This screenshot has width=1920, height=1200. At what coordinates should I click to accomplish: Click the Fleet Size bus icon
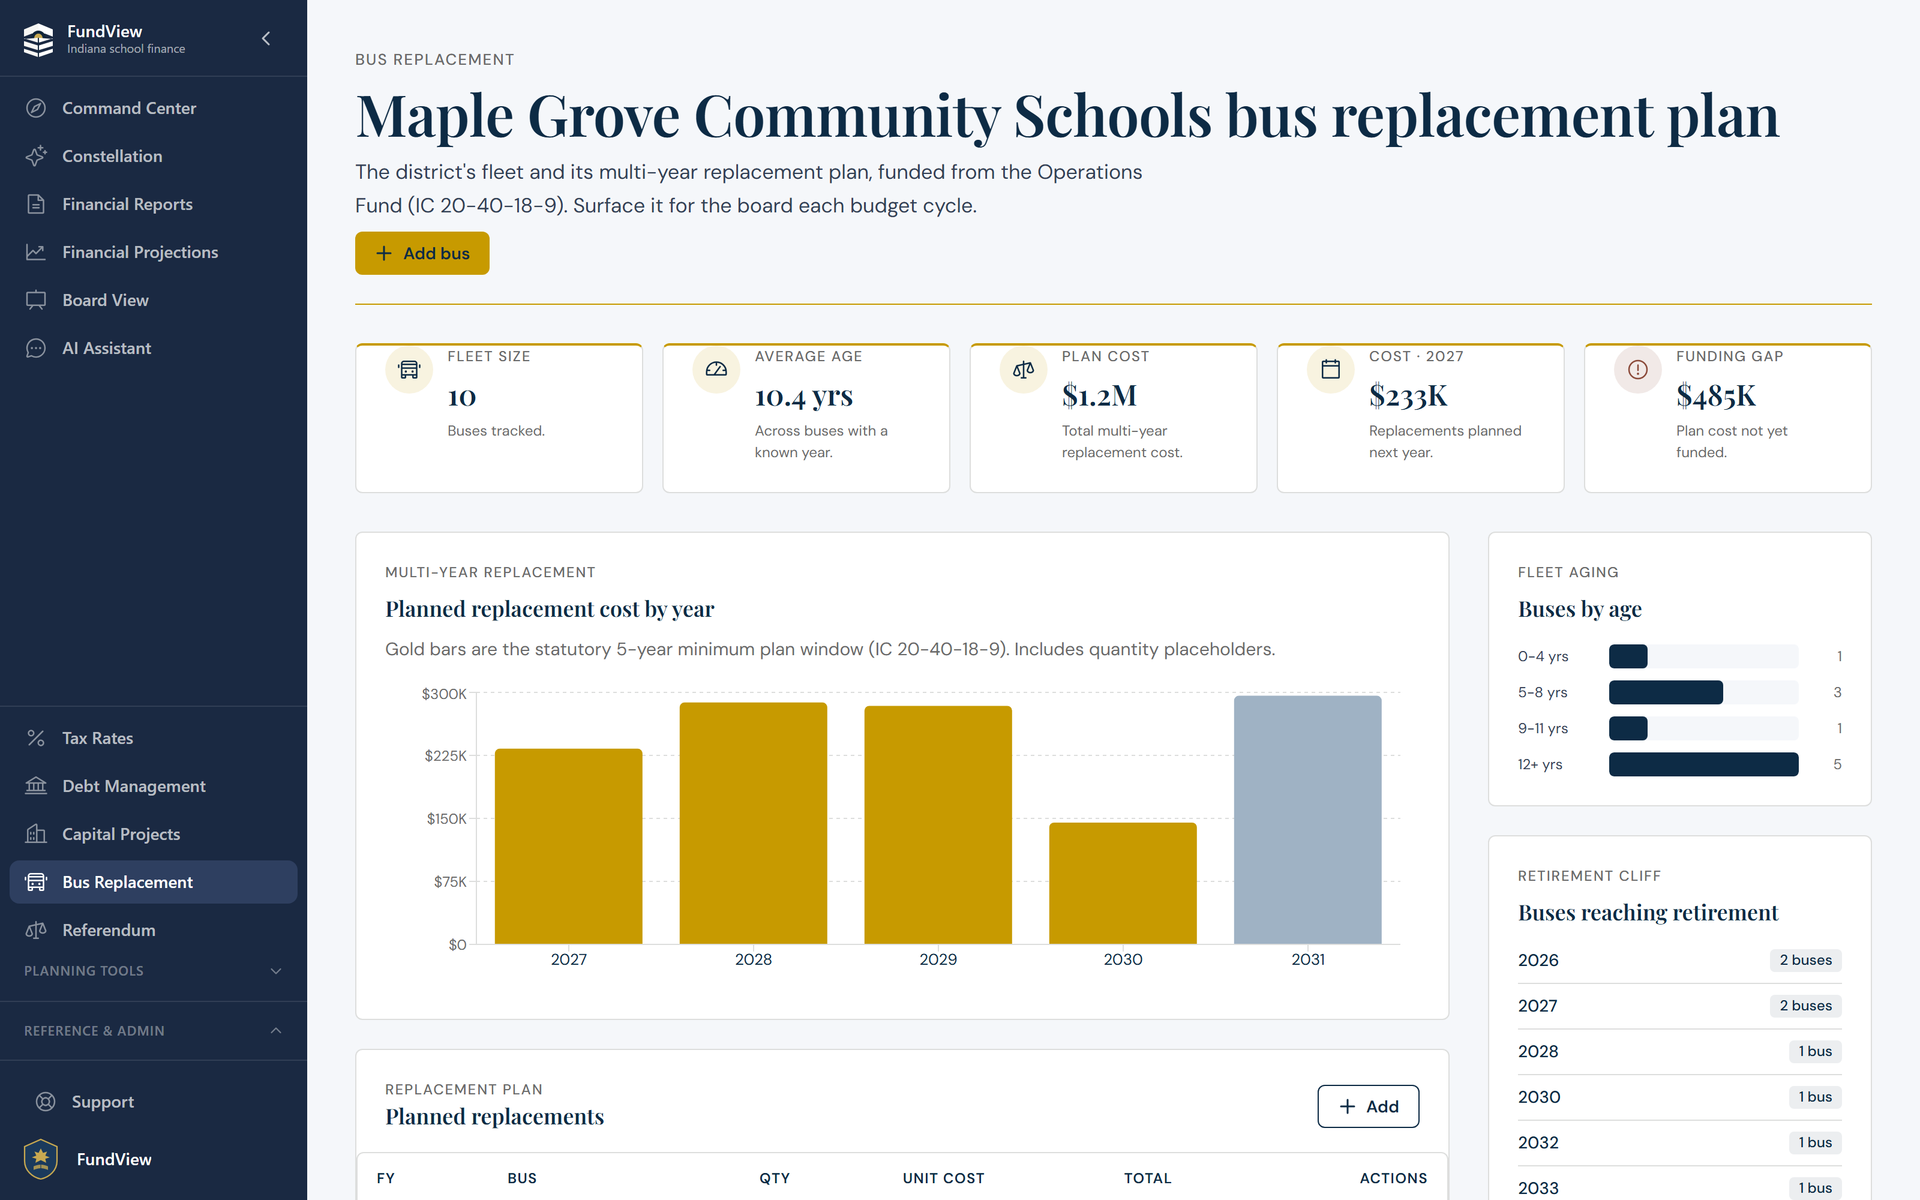coord(409,370)
